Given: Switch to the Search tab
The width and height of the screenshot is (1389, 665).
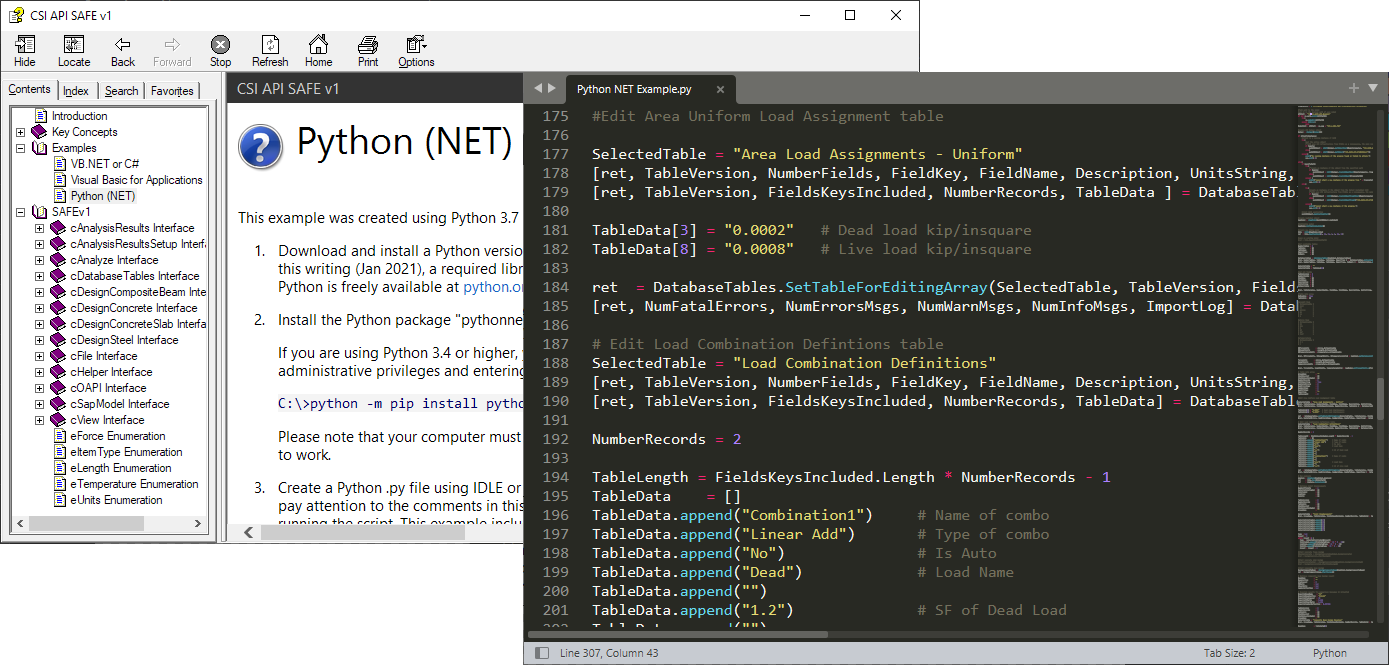Looking at the screenshot, I should (122, 91).
